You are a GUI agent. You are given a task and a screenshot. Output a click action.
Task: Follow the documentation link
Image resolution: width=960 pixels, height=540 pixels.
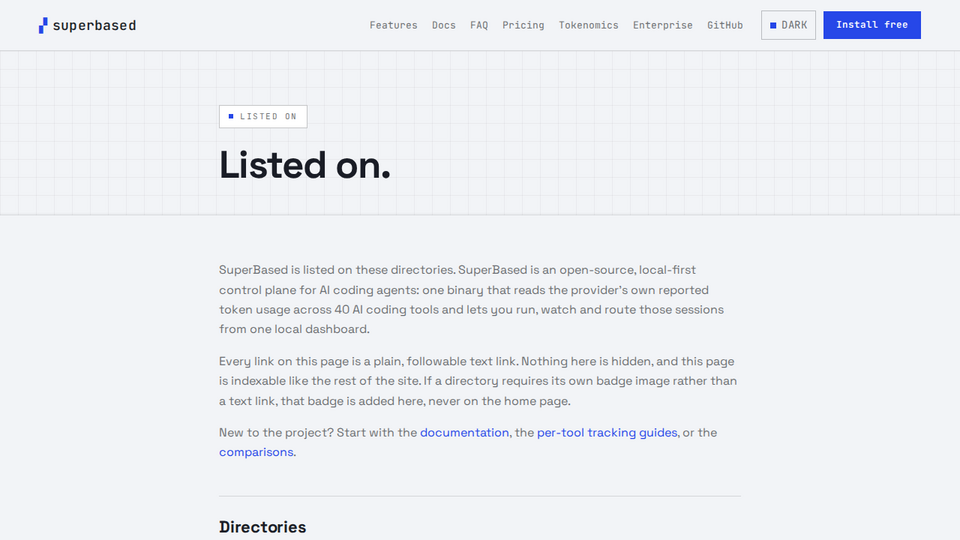pyautogui.click(x=464, y=432)
